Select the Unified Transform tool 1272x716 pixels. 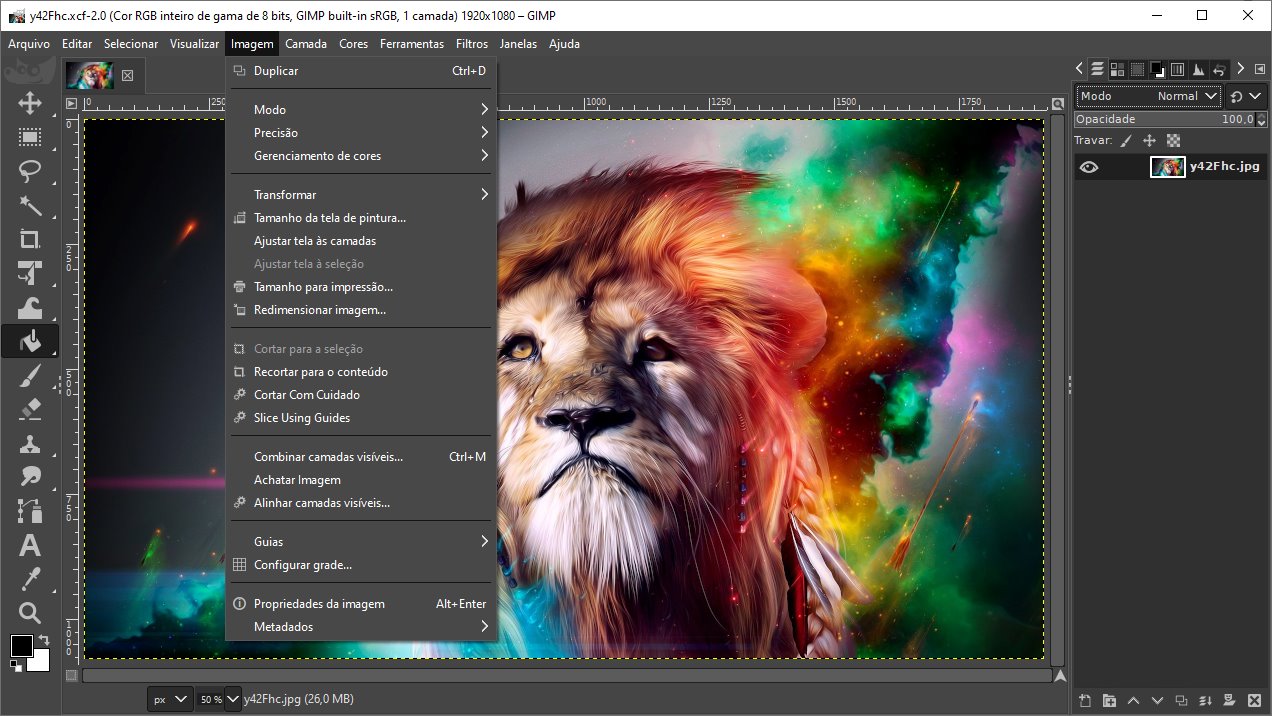click(x=30, y=273)
